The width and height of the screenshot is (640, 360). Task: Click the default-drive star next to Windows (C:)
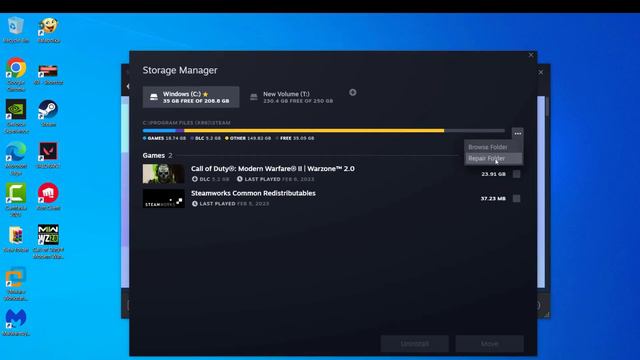[206, 94]
